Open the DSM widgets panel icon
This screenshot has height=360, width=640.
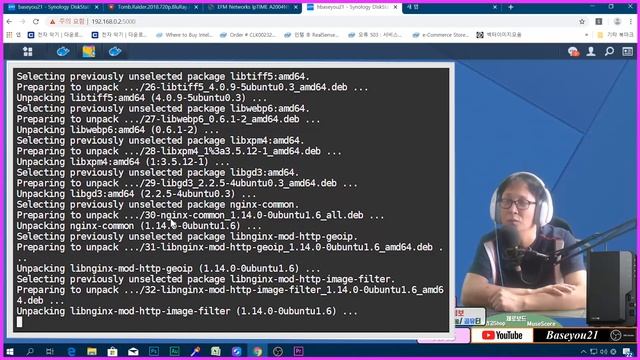tap(627, 51)
